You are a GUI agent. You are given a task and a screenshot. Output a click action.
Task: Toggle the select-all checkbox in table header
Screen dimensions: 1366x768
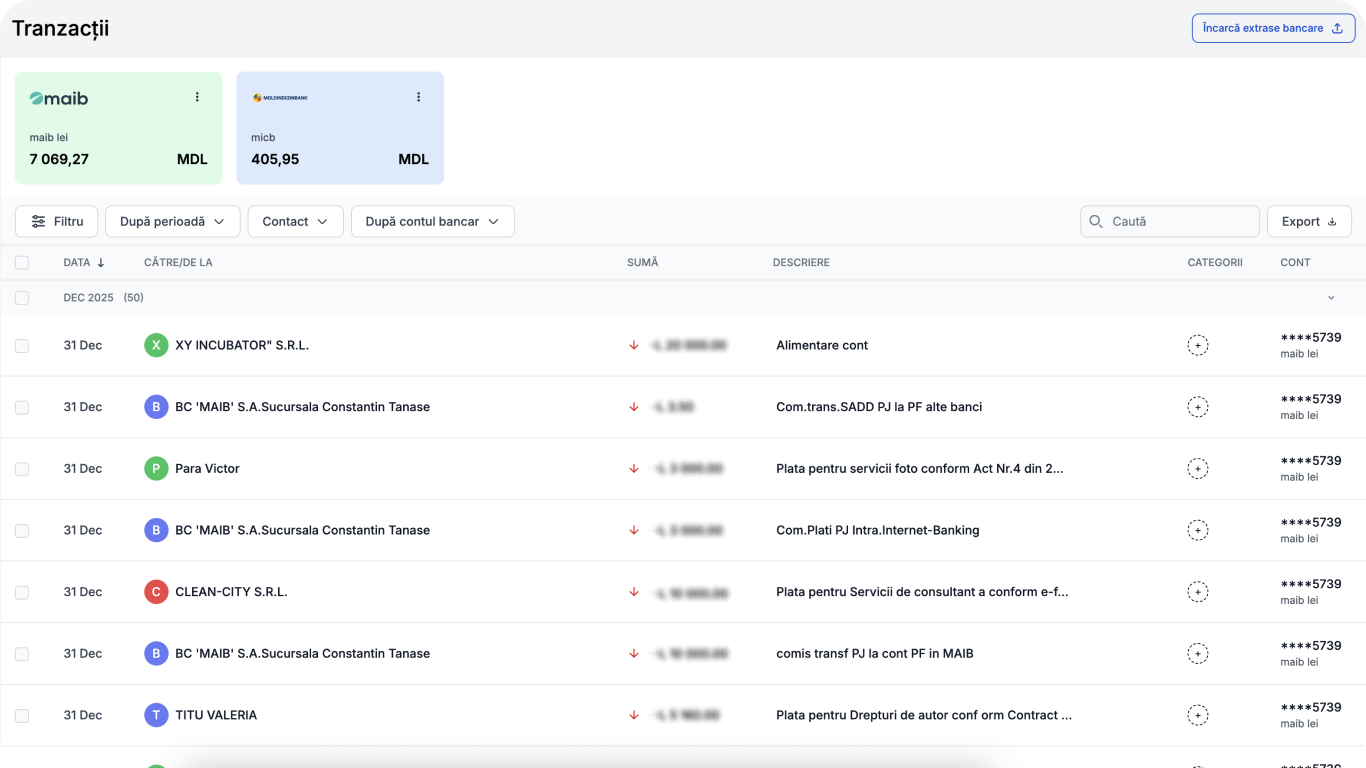tap(22, 263)
